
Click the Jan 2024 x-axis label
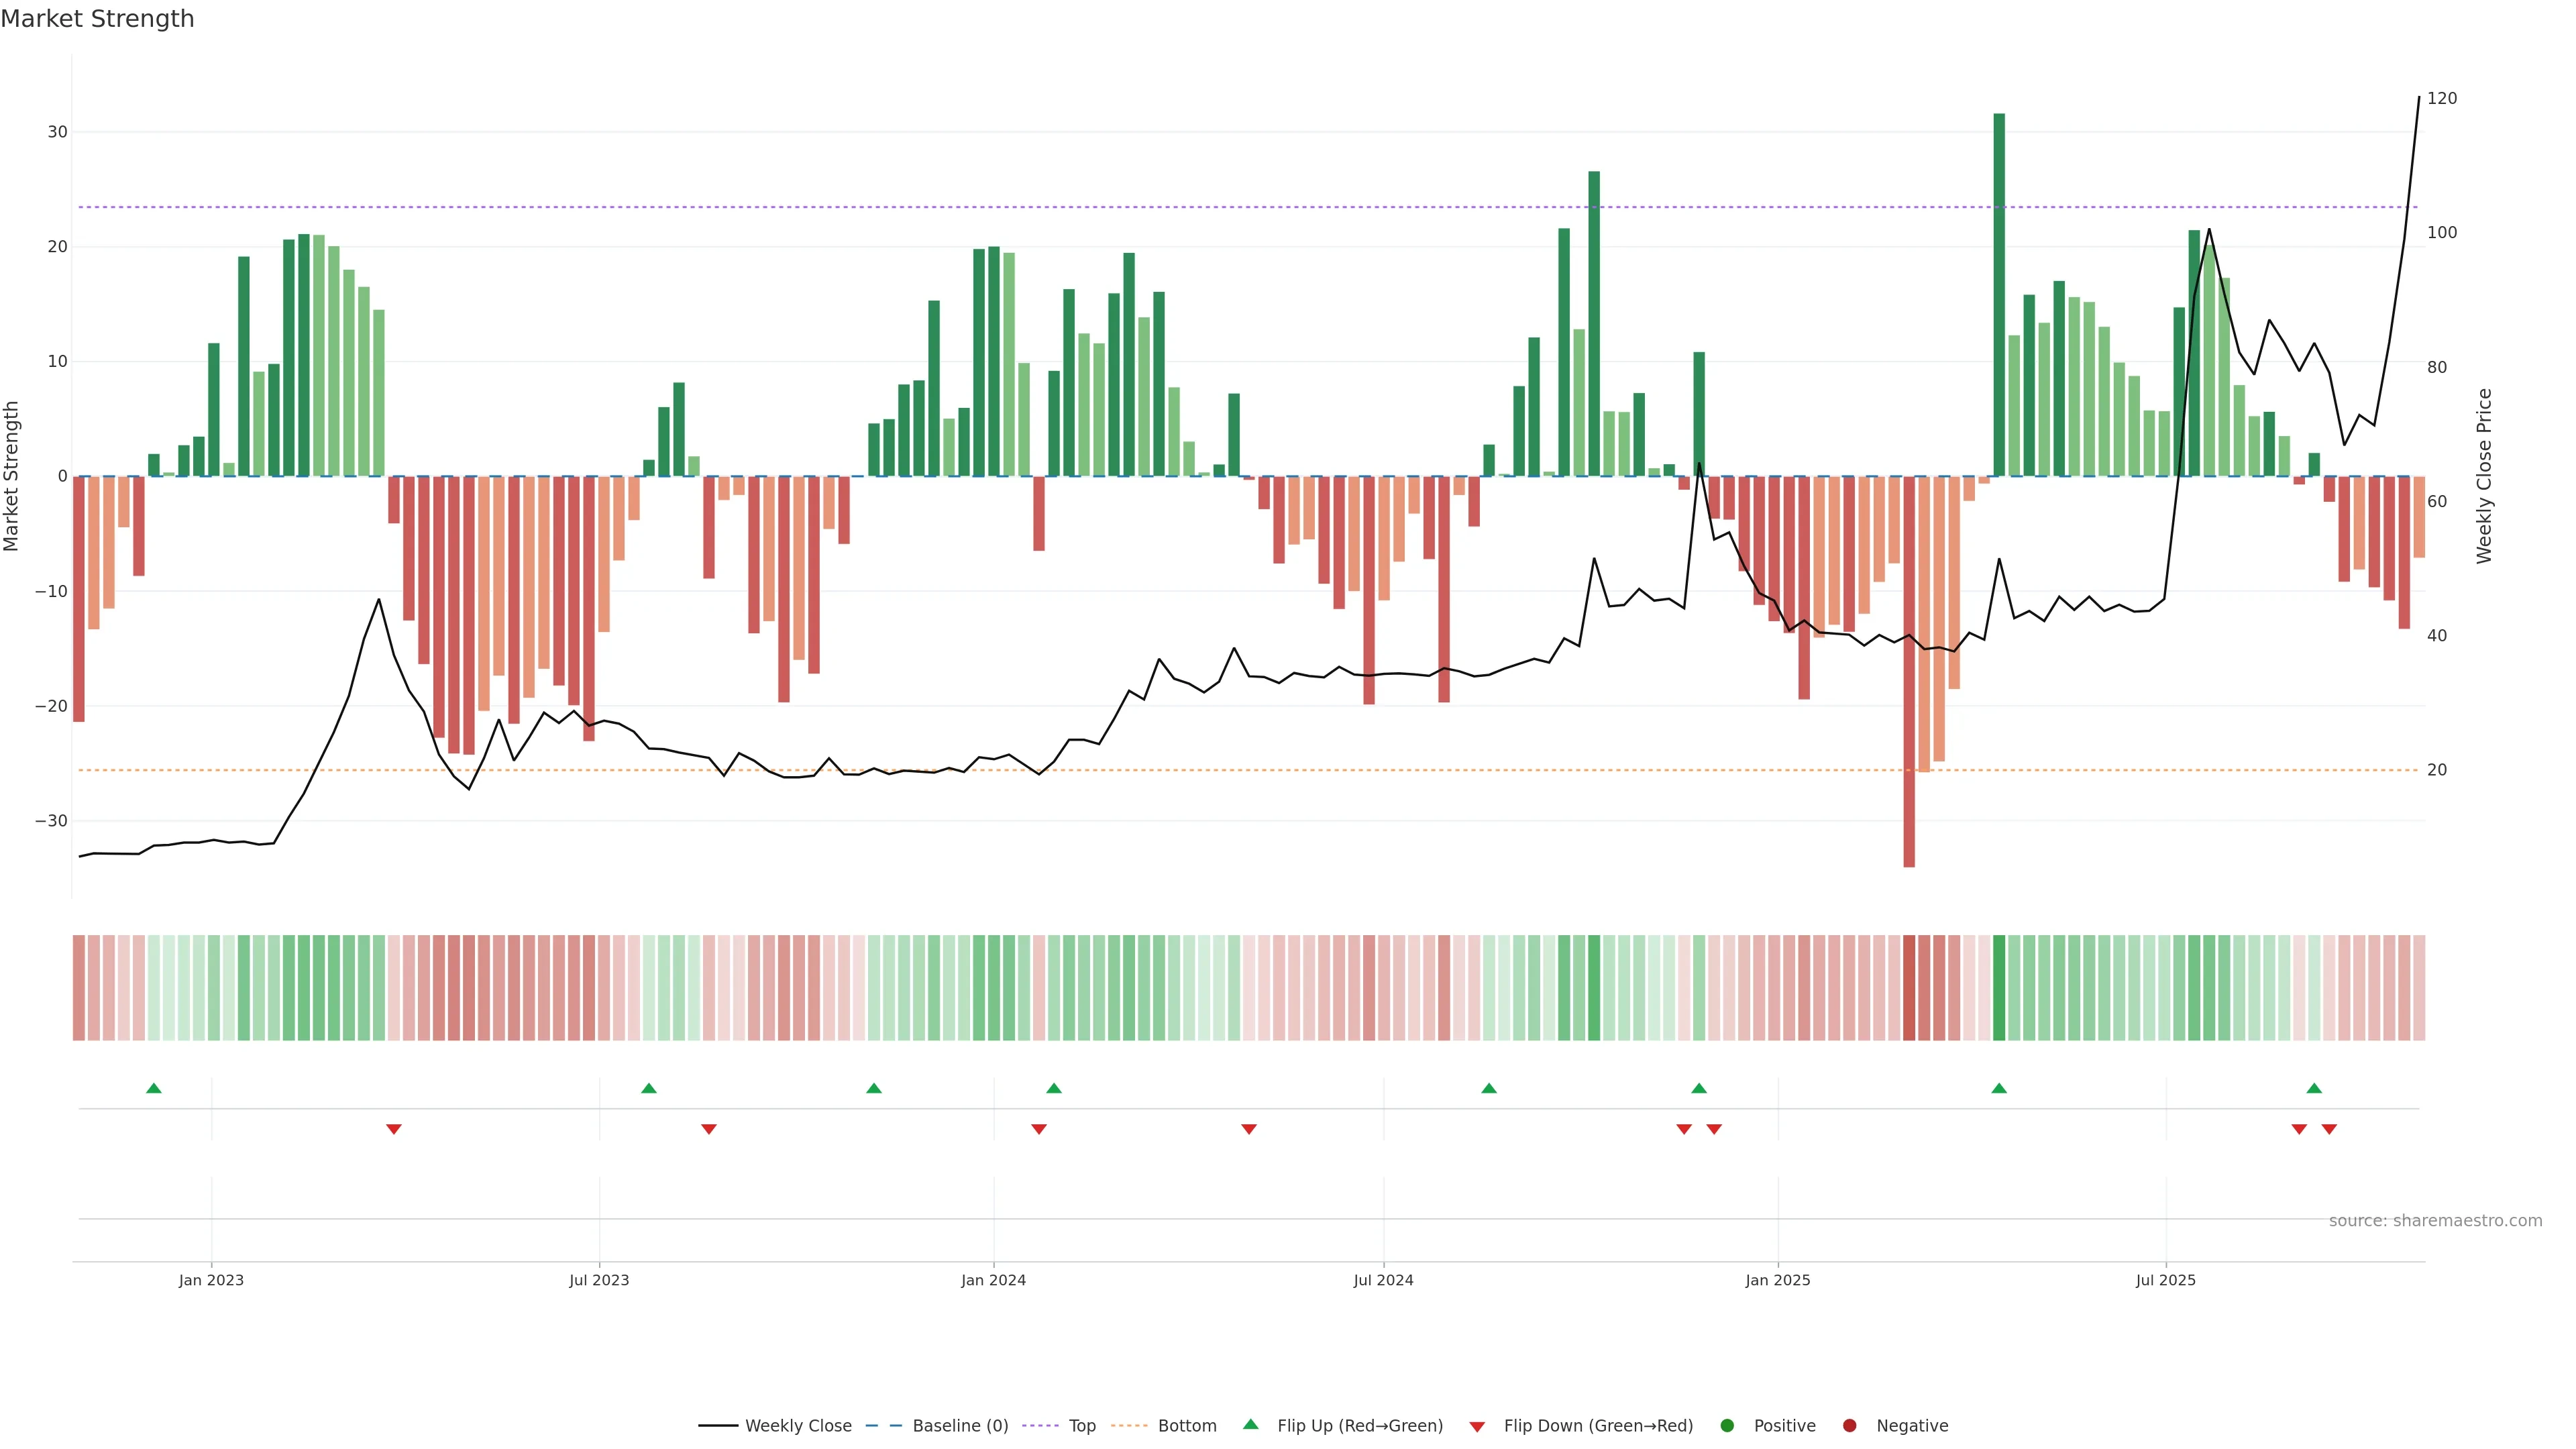point(993,1280)
